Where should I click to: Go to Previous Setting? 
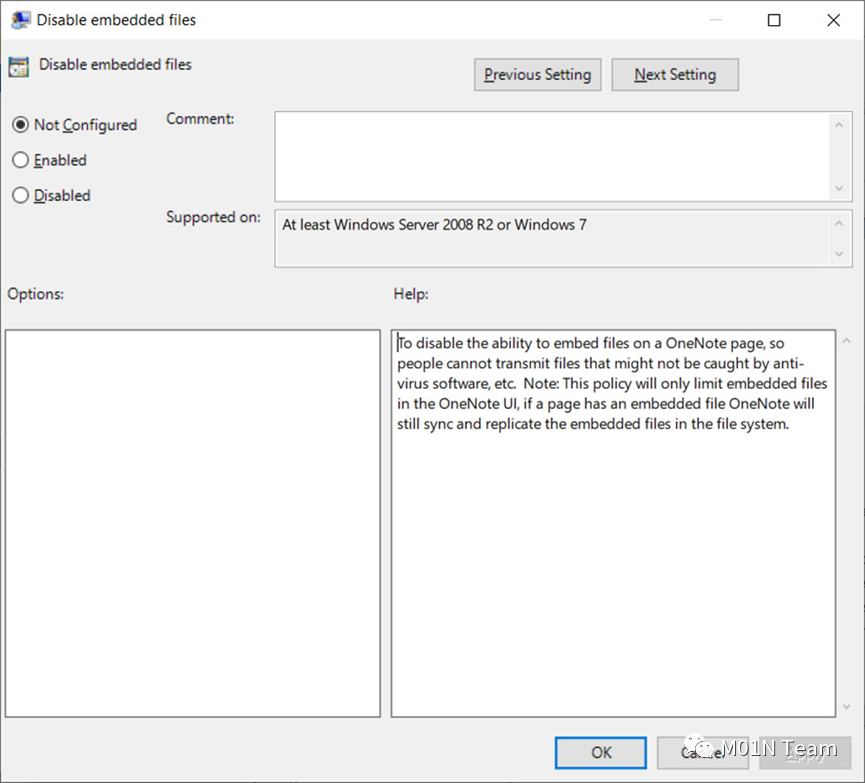pyautogui.click(x=537, y=74)
